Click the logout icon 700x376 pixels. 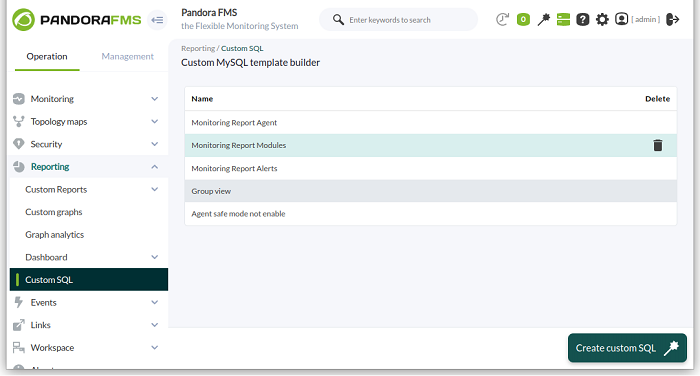click(672, 19)
